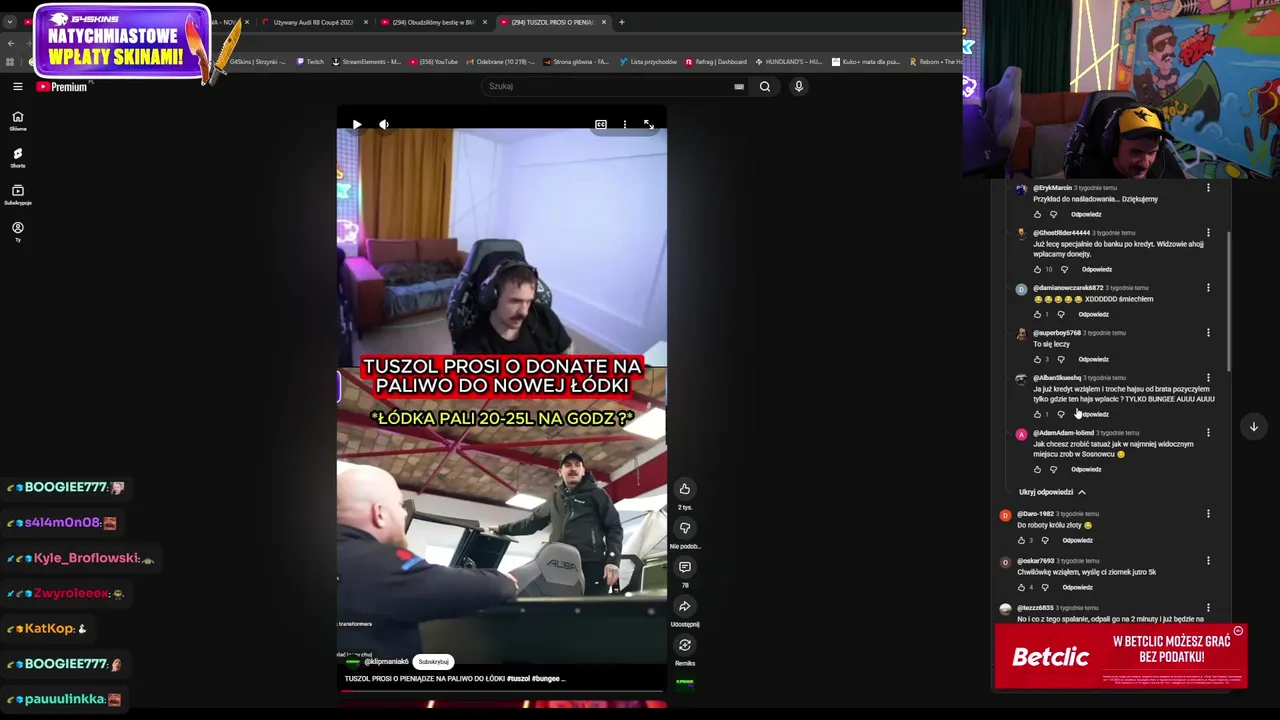Seek on the Shorts progress bar
Screen dimensions: 1280x720
(x=502, y=691)
